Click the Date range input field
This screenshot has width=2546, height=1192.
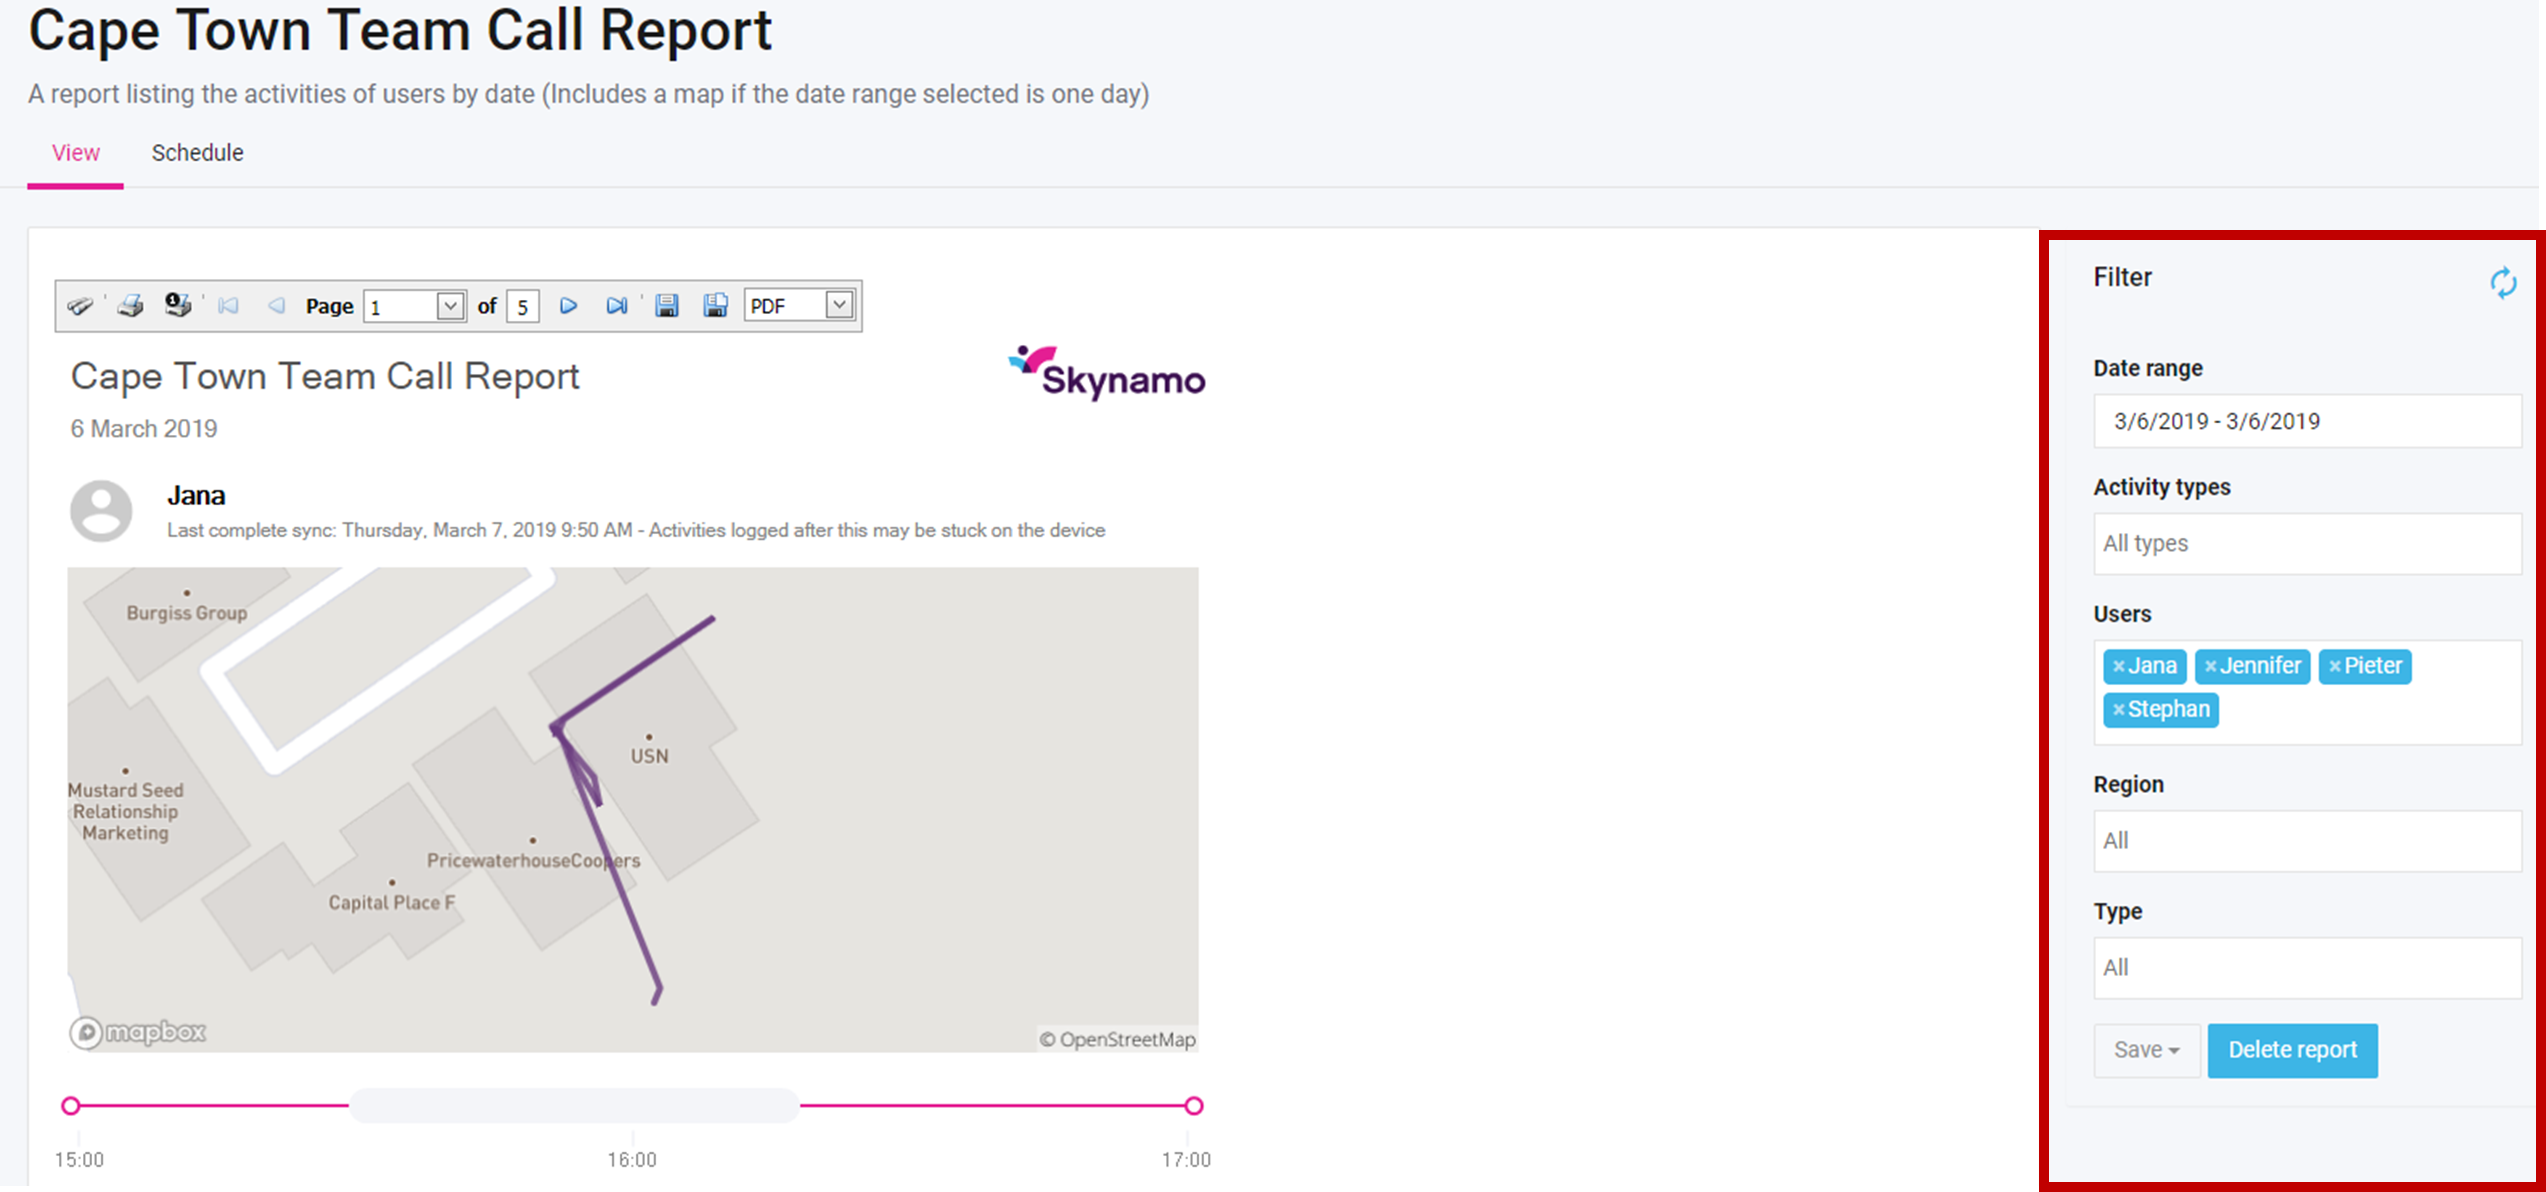pos(2305,421)
